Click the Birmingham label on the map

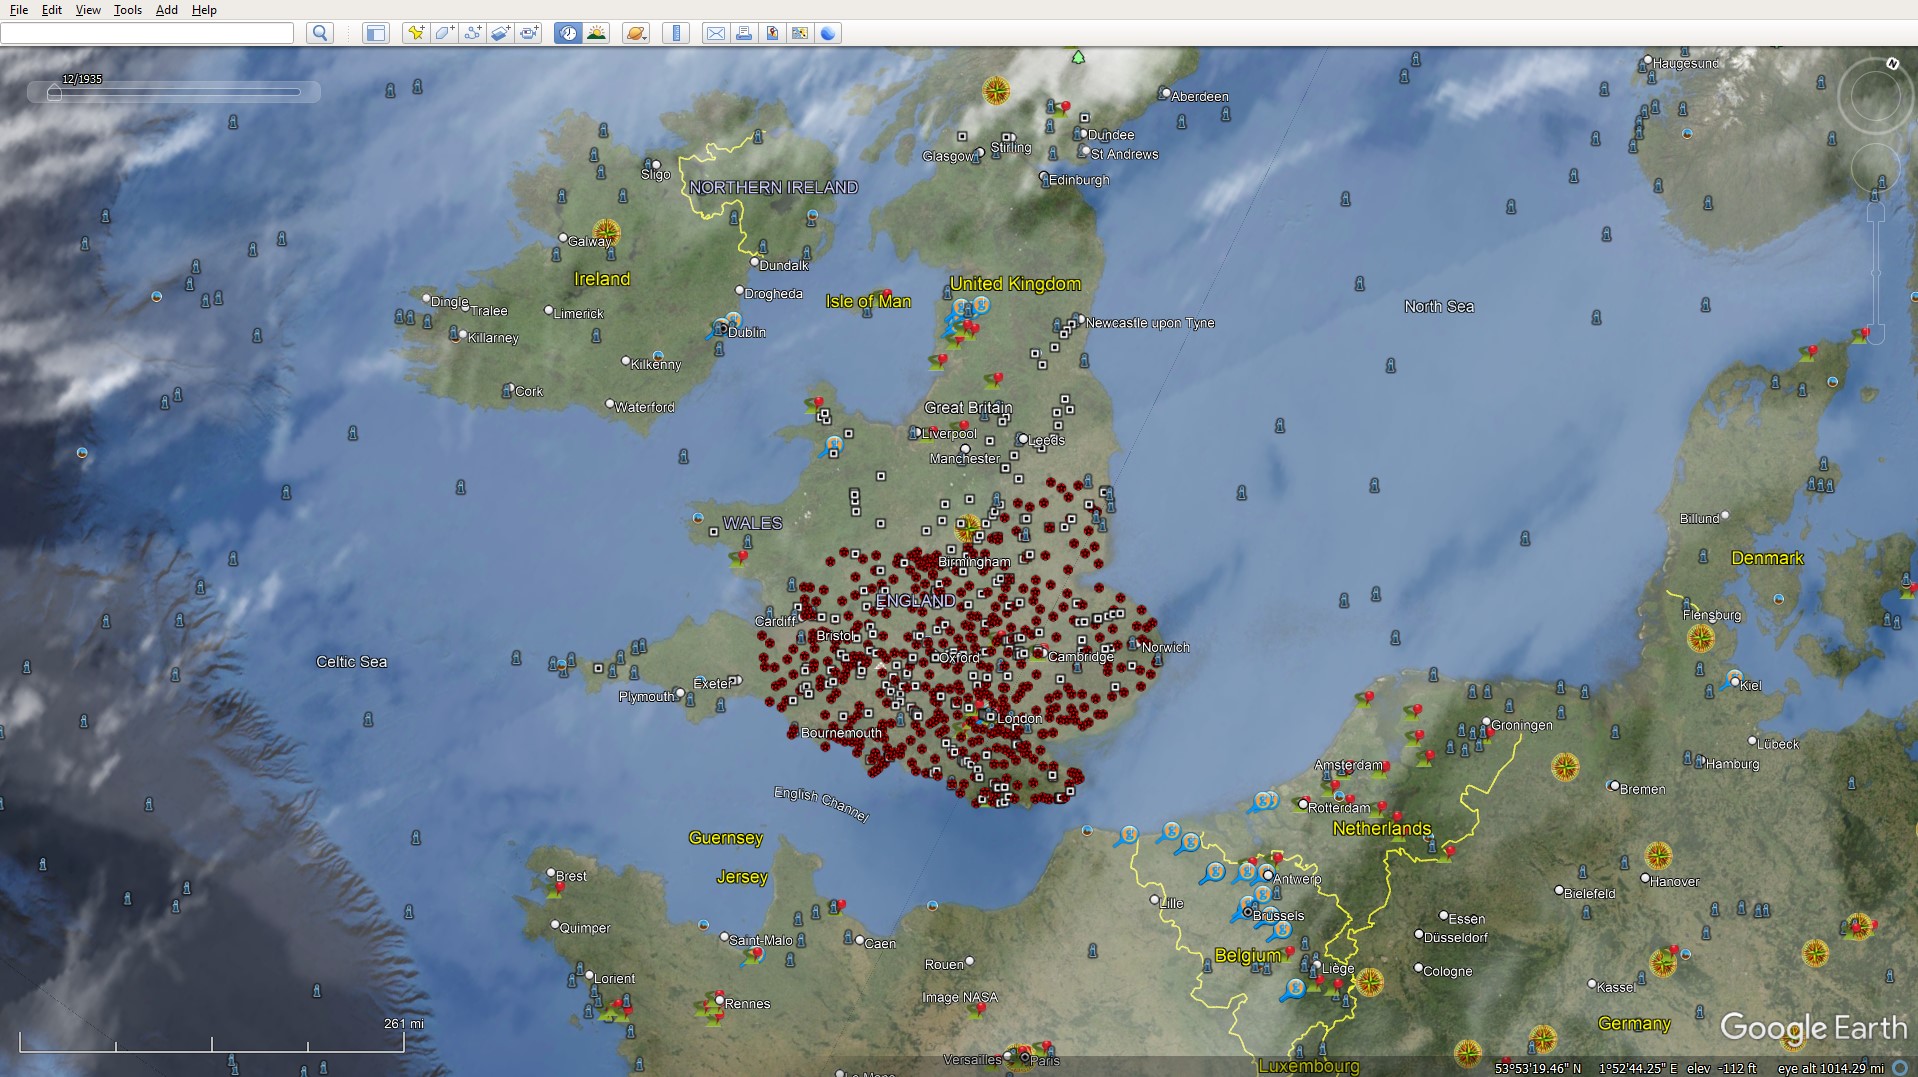(974, 562)
